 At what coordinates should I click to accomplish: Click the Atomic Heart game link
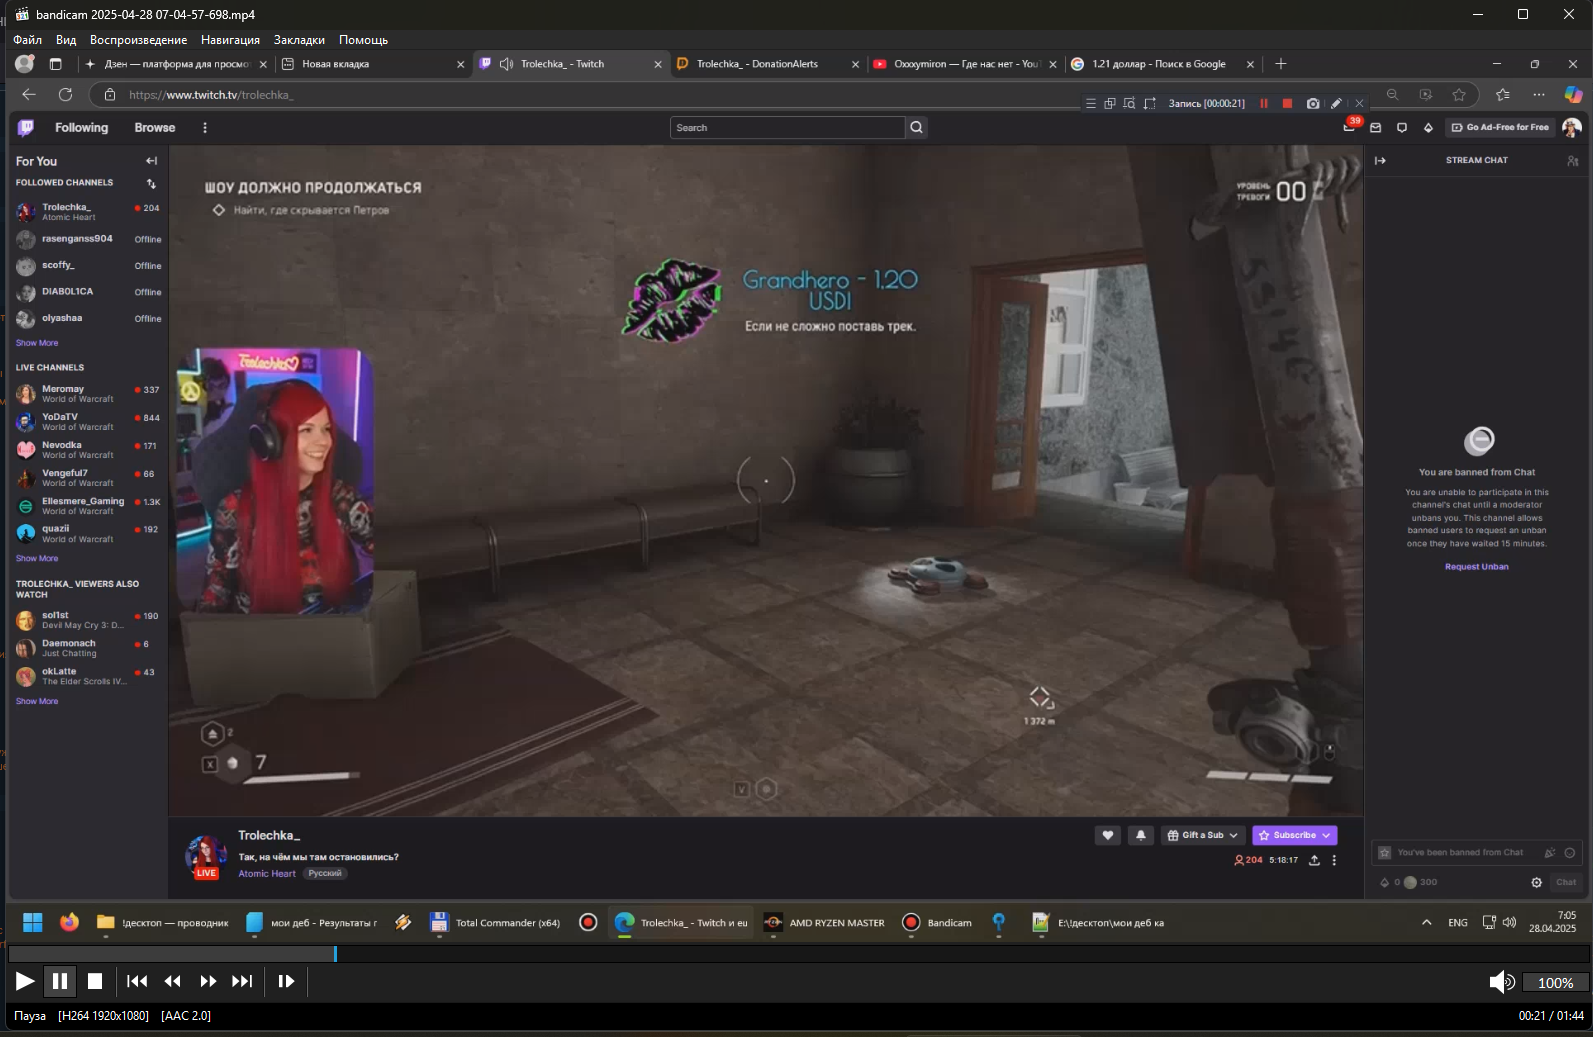[x=267, y=873]
